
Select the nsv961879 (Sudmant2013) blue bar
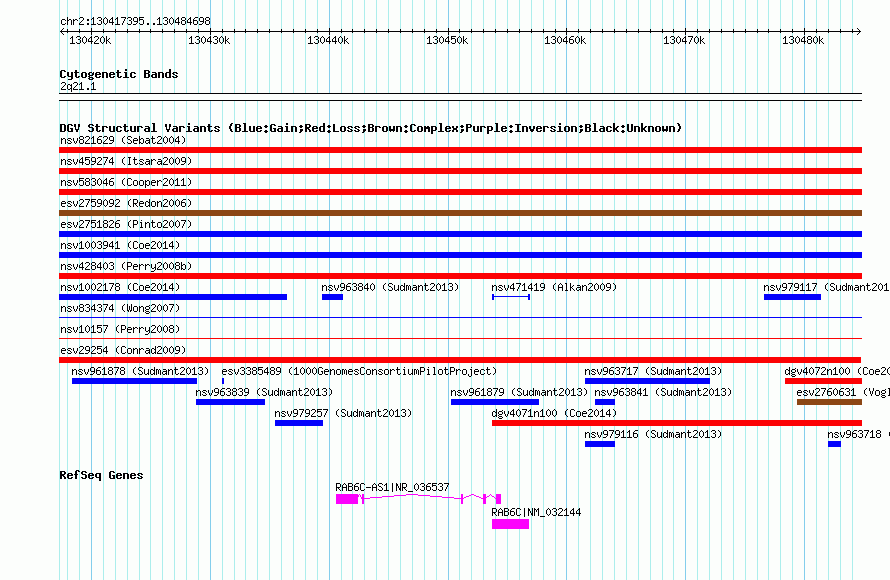click(495, 402)
